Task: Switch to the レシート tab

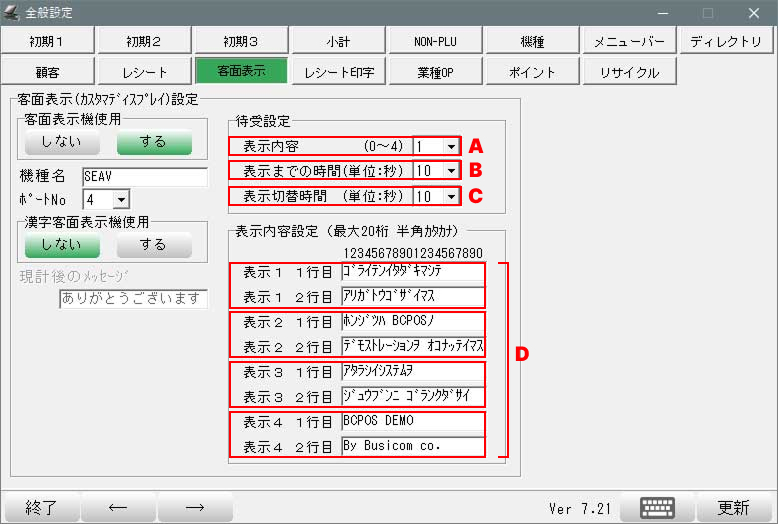Action: [x=145, y=72]
